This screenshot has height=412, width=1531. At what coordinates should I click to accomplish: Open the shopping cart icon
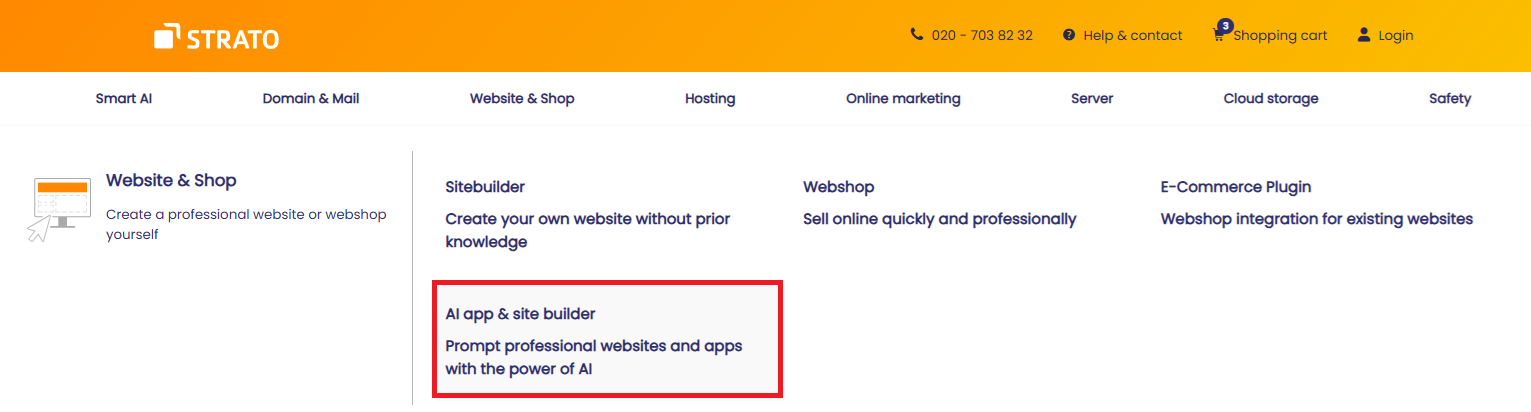pos(1219,36)
